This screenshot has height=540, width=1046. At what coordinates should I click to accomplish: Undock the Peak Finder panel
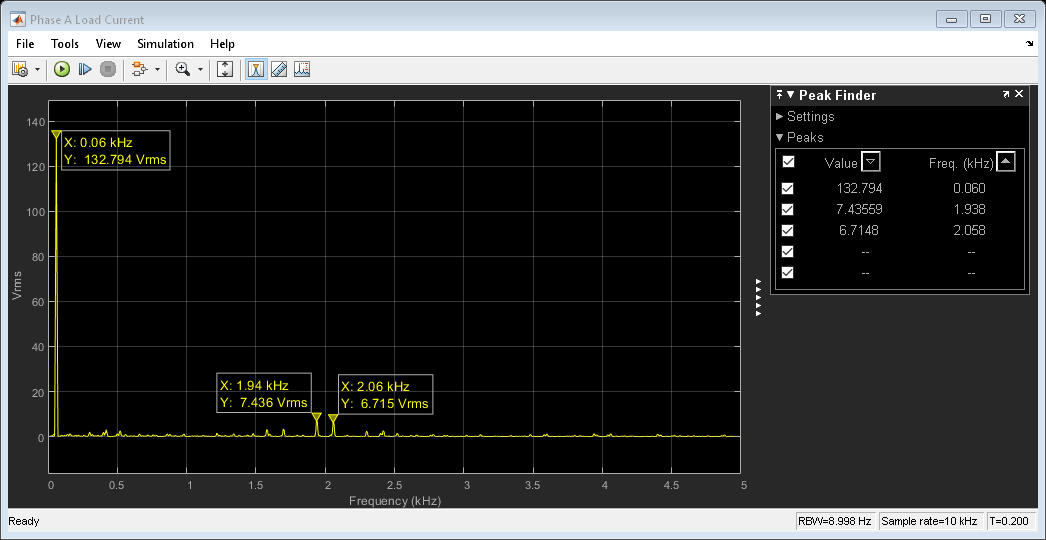(x=1006, y=95)
